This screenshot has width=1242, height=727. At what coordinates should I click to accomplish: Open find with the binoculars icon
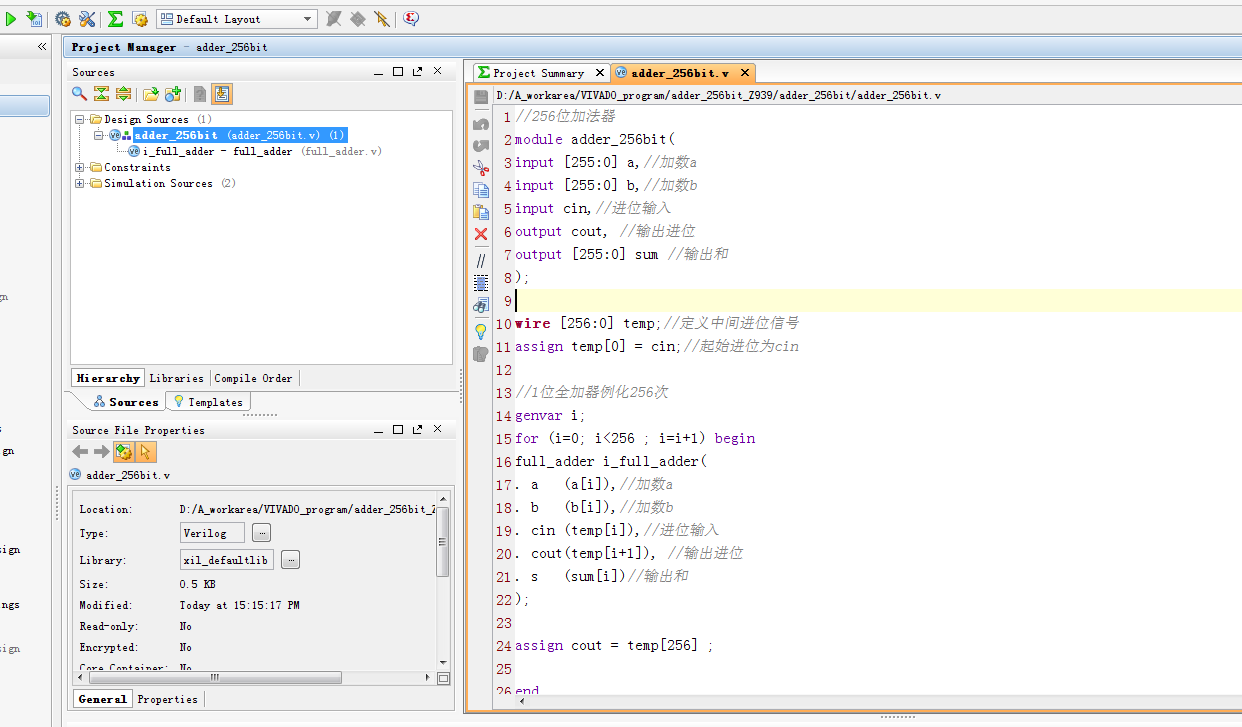[x=481, y=305]
